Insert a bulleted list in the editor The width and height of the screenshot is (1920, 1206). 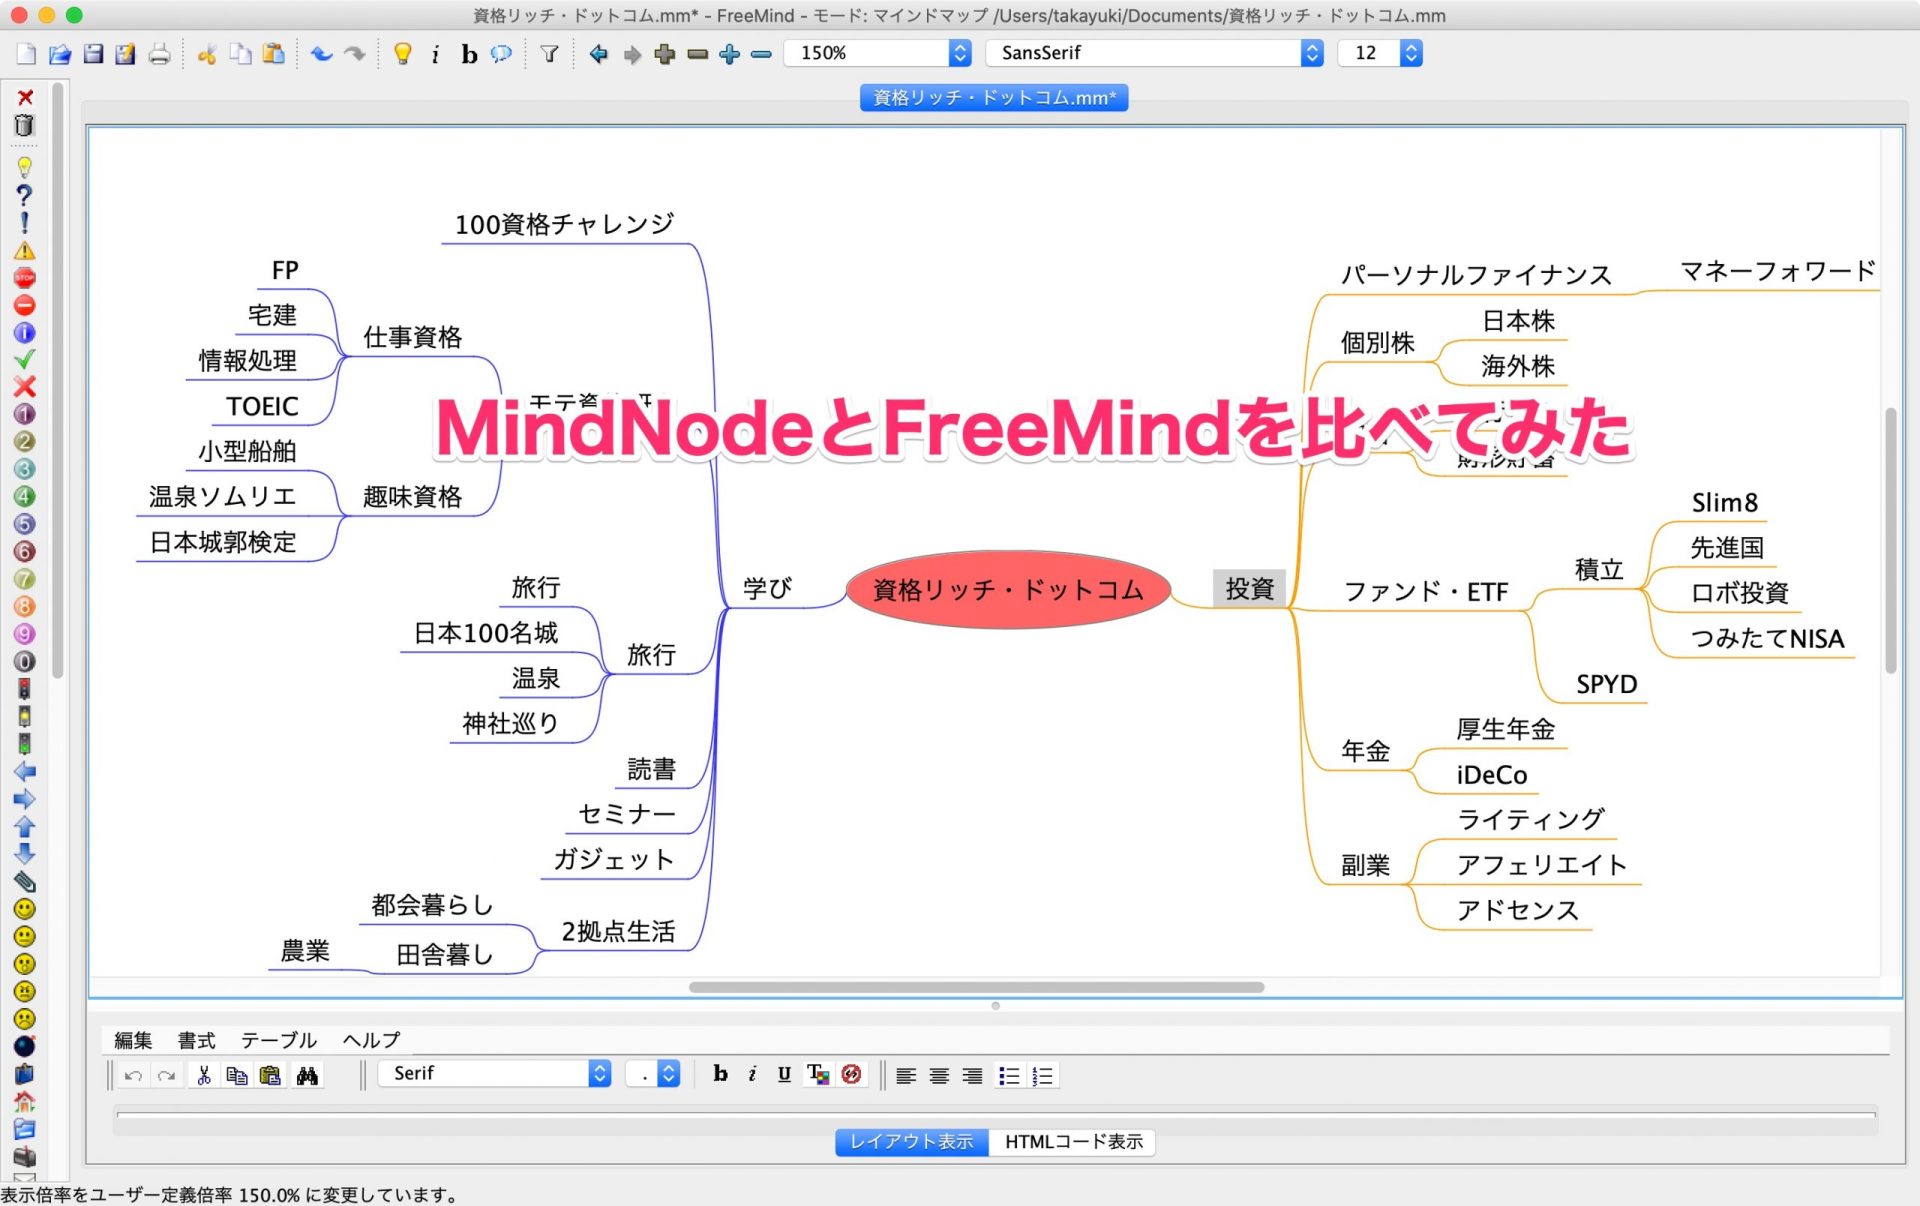click(x=1009, y=1076)
